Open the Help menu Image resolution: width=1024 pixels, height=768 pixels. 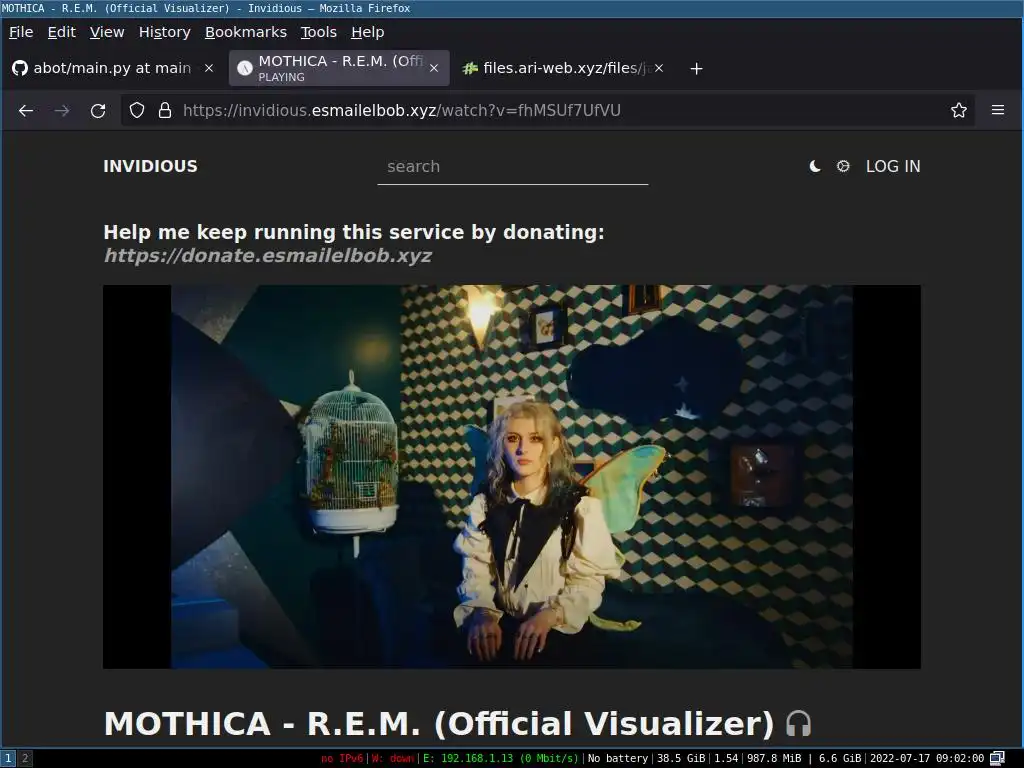tap(368, 32)
